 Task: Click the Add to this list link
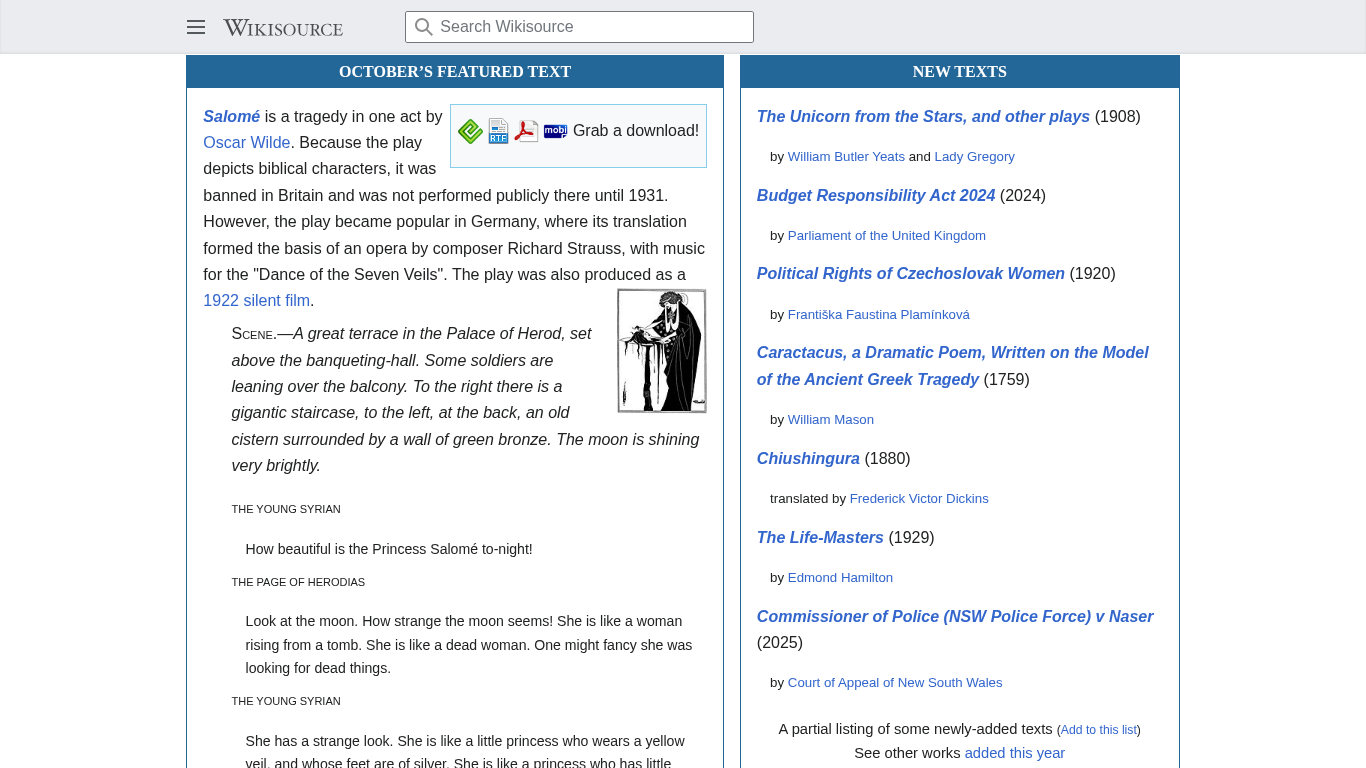coord(1099,730)
